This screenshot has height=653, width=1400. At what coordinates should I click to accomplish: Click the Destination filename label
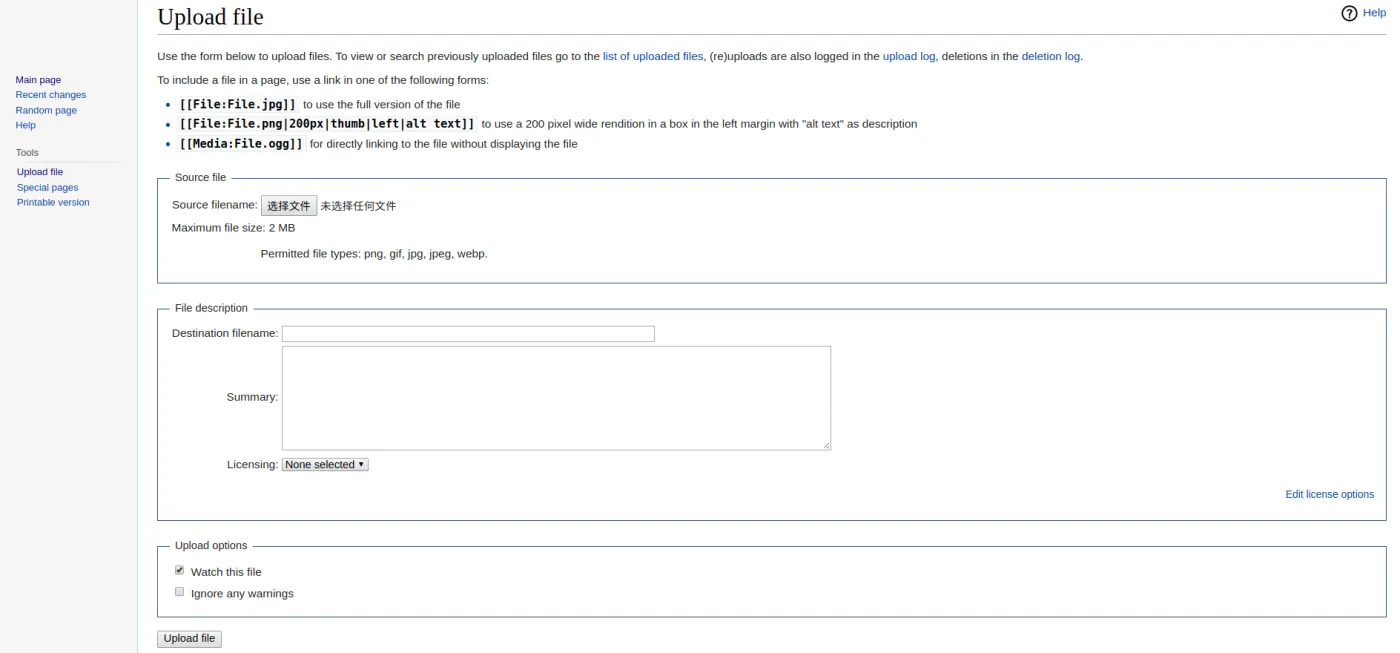tap(225, 333)
